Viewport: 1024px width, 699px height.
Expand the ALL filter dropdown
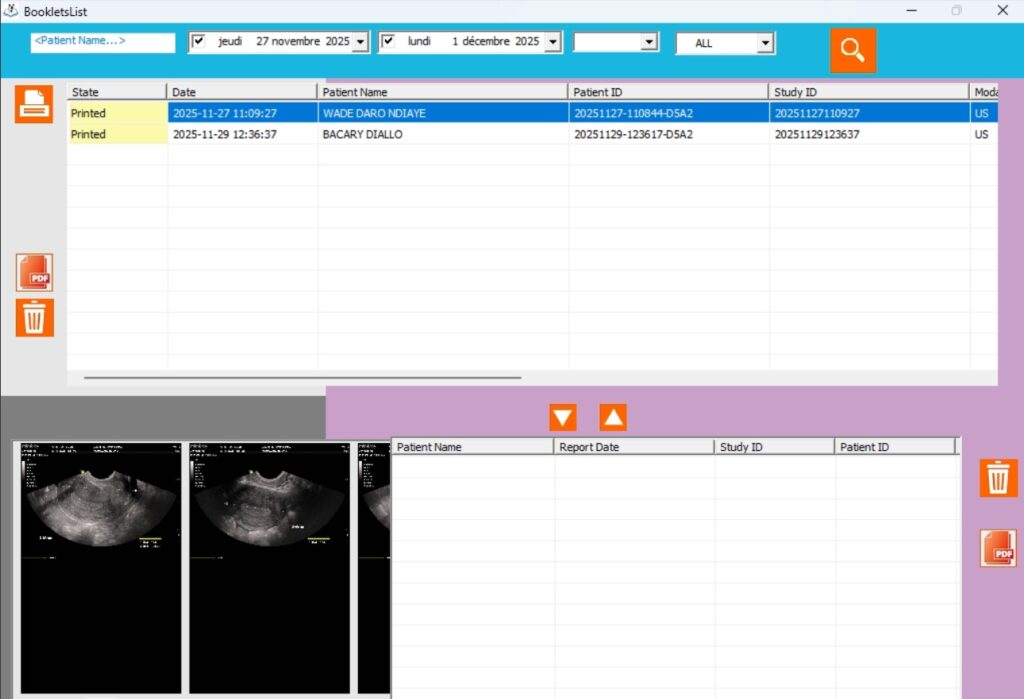point(765,43)
